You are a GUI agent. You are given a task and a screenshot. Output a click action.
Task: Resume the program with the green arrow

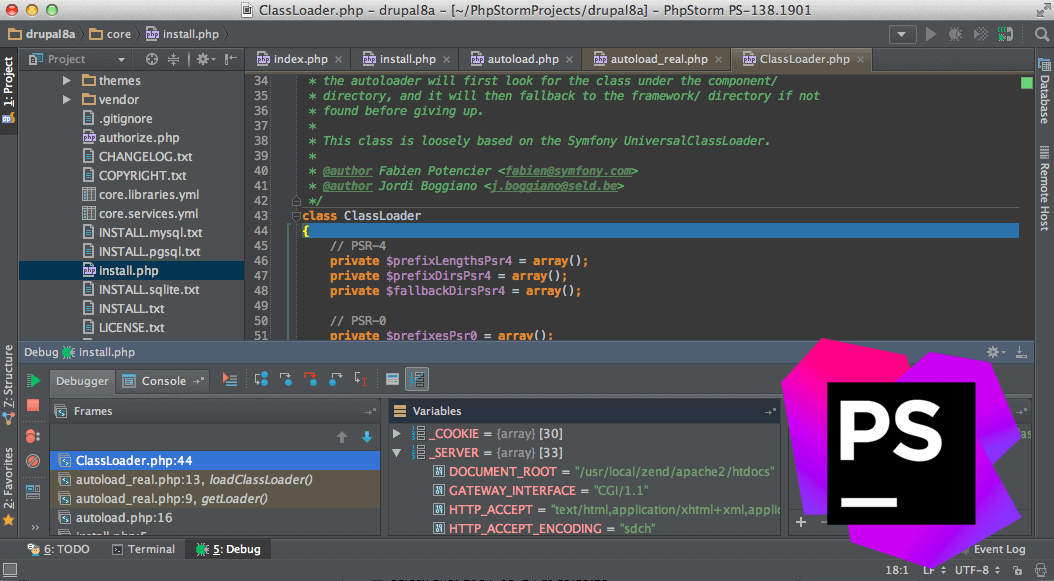[x=33, y=381]
